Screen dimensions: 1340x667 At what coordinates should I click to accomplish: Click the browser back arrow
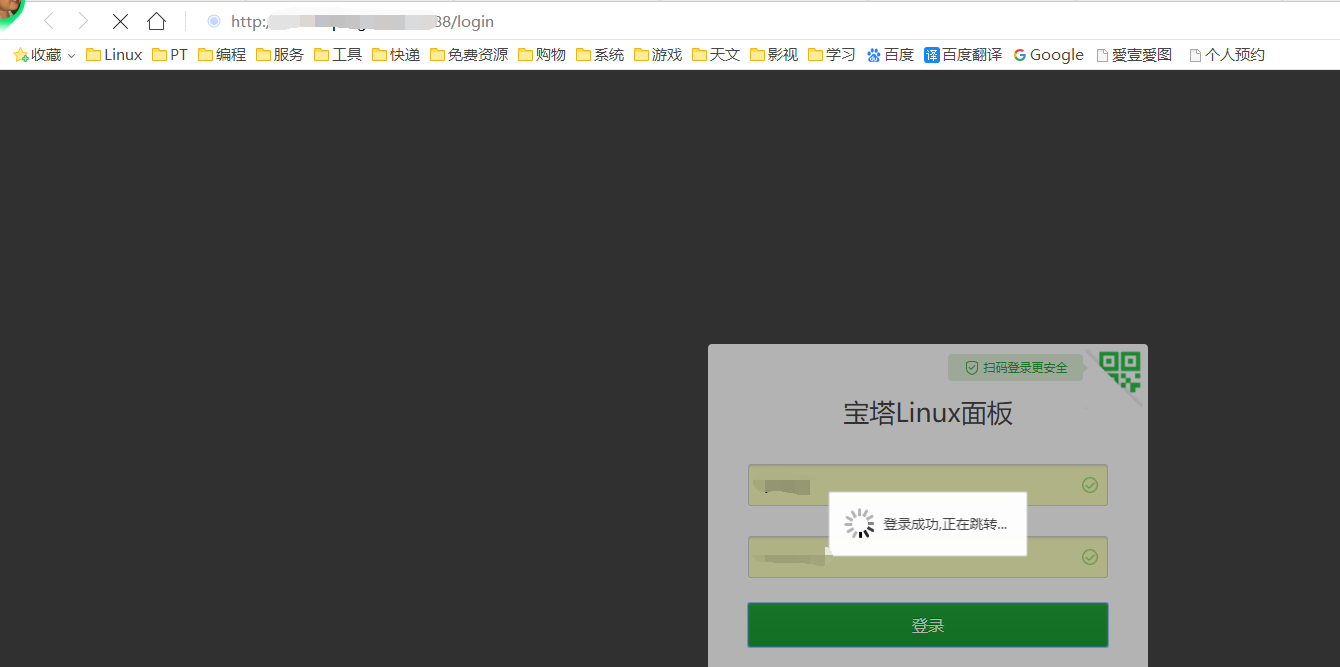[49, 21]
